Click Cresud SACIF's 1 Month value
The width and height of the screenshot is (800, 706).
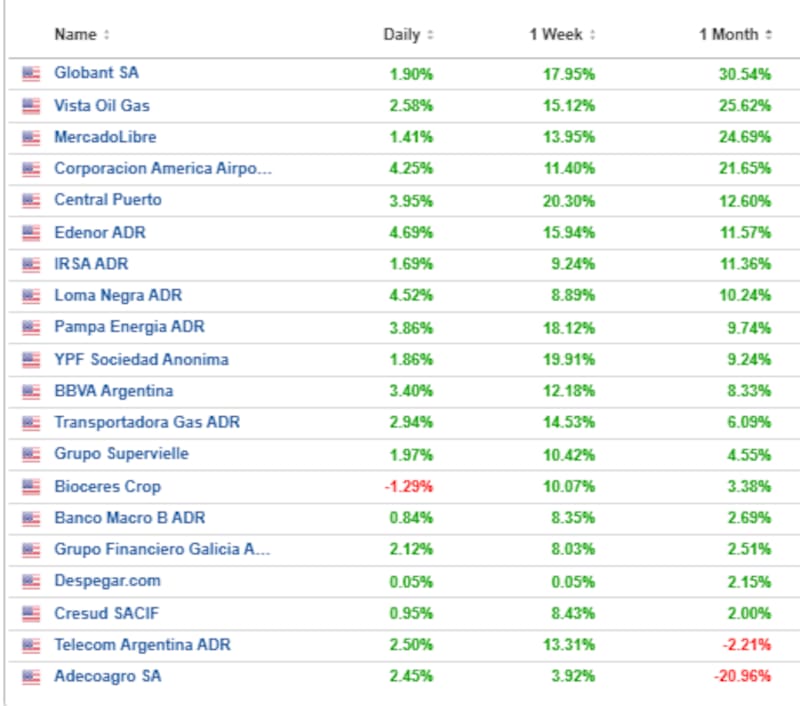pyautogui.click(x=750, y=613)
